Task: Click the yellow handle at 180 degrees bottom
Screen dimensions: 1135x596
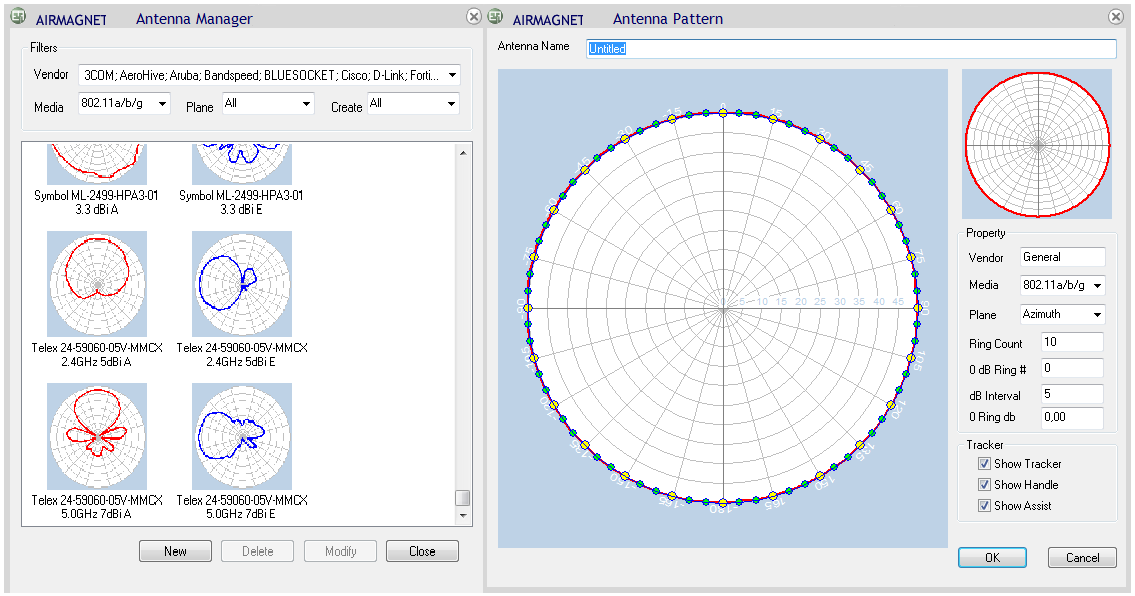Action: 722,503
